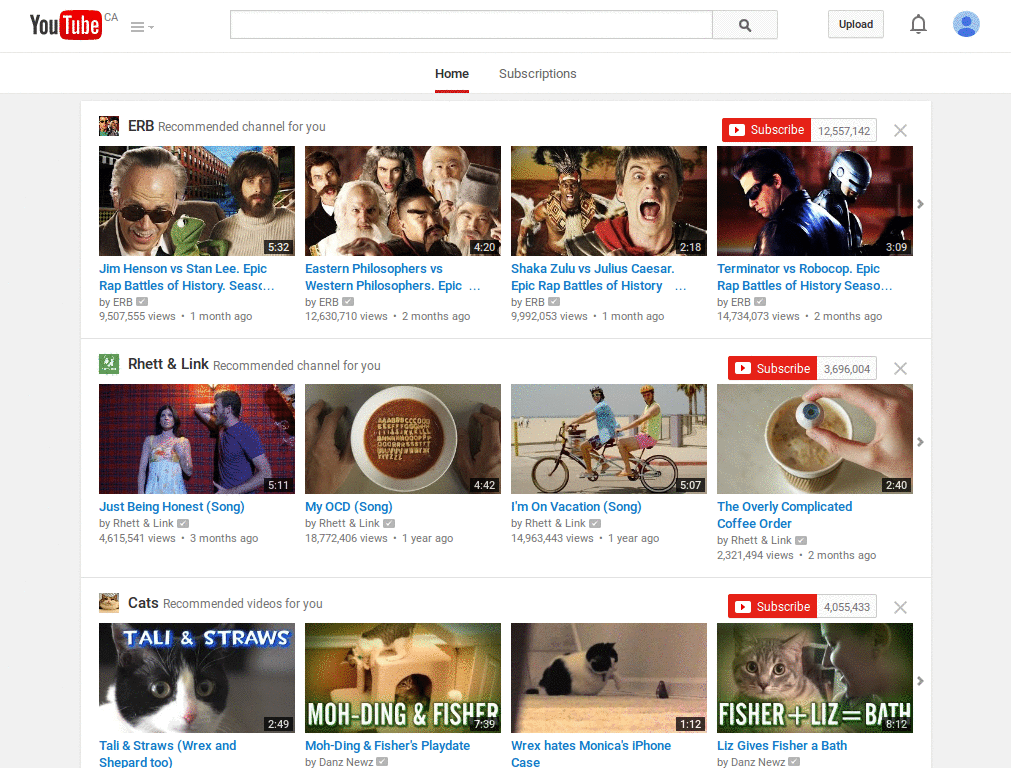
Task: Click 'by Rhett & Link' under My OCD
Action: point(342,524)
